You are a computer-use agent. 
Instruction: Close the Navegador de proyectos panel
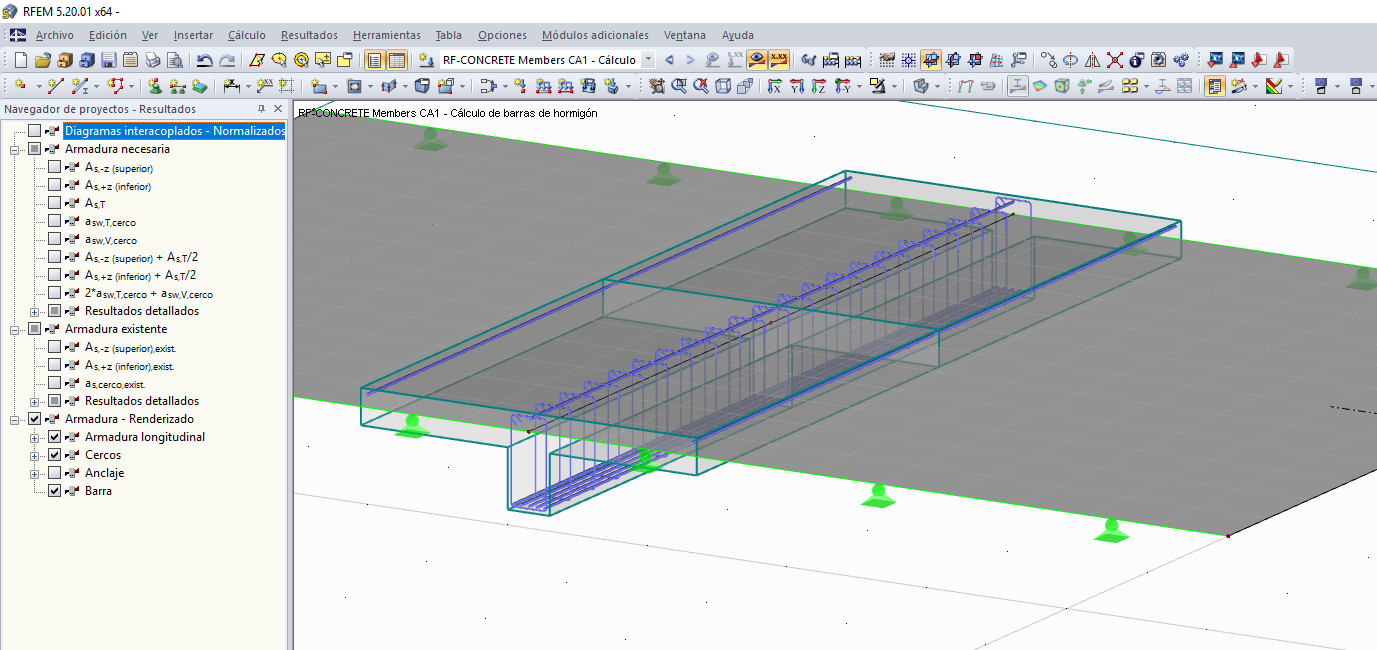click(277, 109)
